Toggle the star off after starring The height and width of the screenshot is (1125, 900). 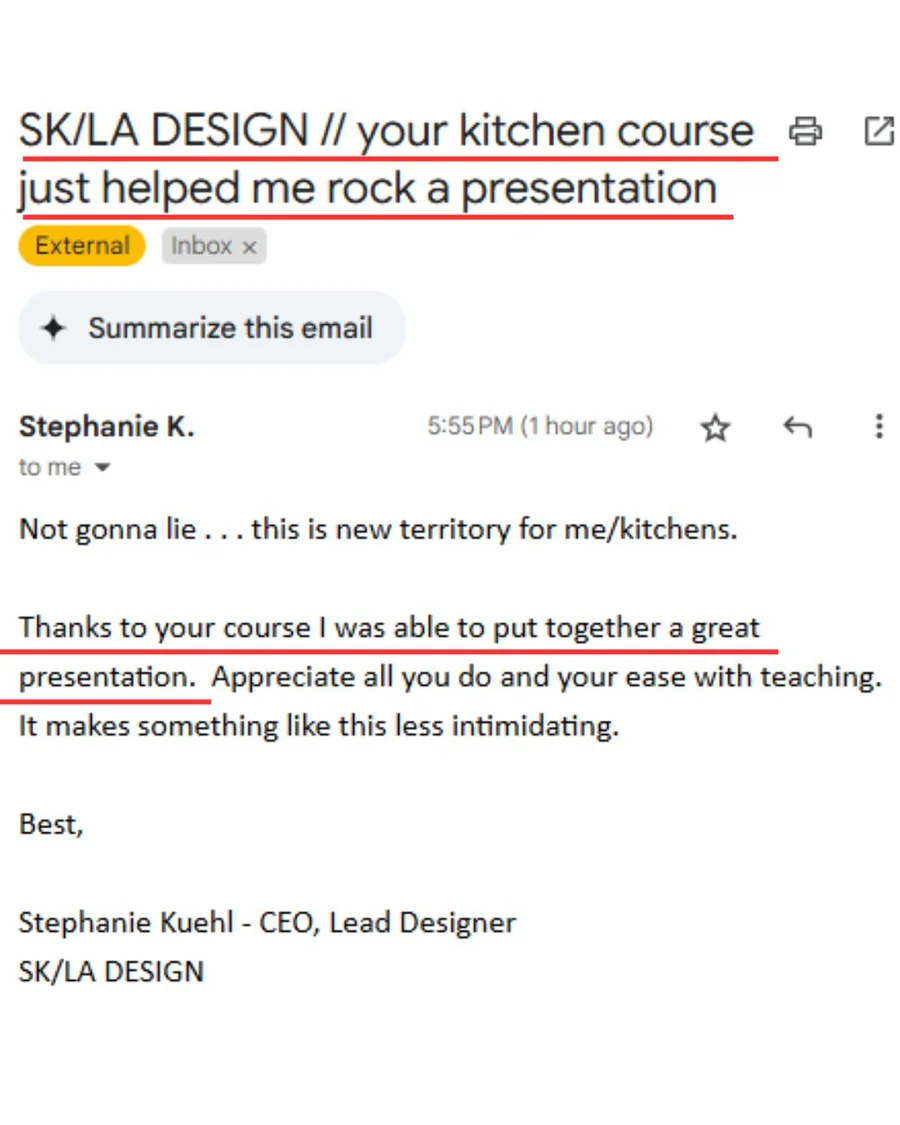click(x=716, y=427)
